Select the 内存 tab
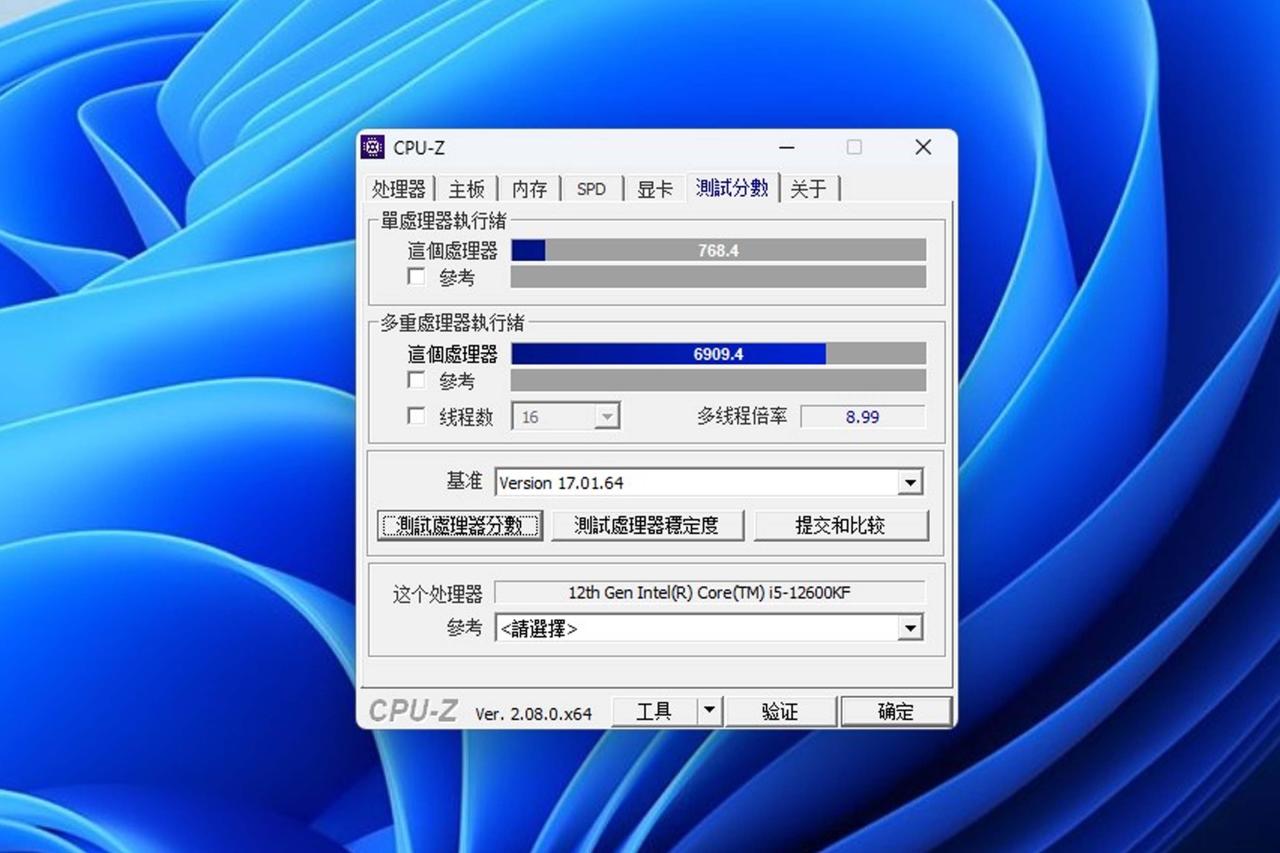 coord(529,189)
